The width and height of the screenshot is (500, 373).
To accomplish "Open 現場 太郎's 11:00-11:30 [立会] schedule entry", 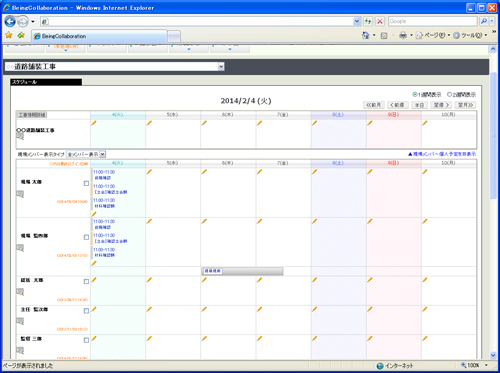I will (110, 189).
